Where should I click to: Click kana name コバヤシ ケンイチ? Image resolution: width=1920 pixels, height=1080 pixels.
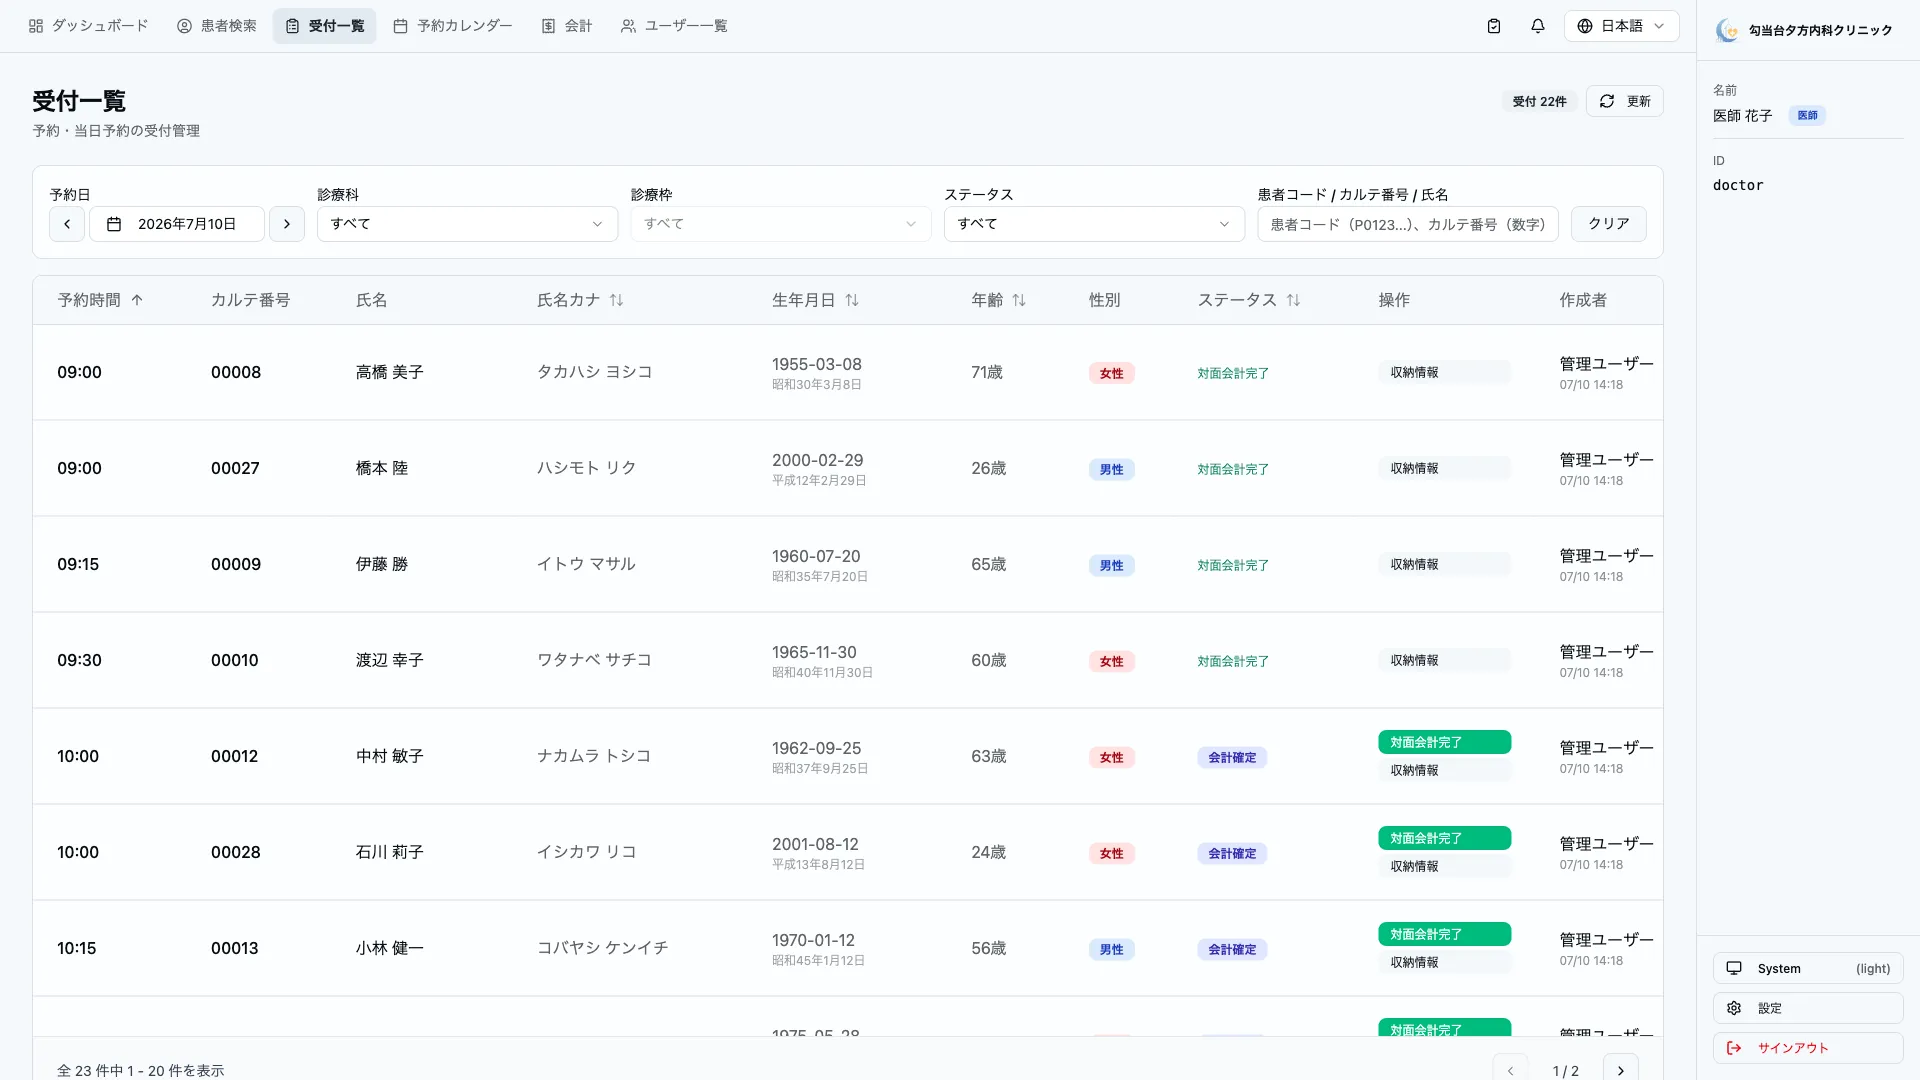(x=602, y=948)
